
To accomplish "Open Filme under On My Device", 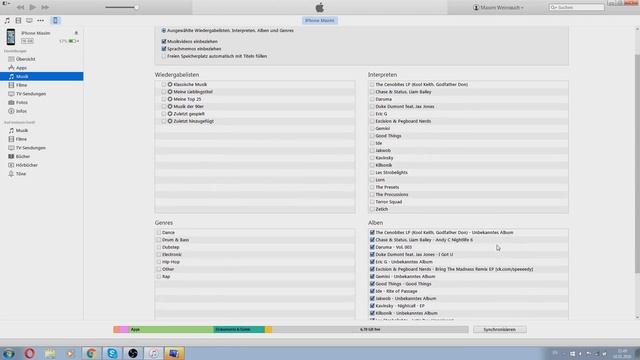I will coord(21,139).
